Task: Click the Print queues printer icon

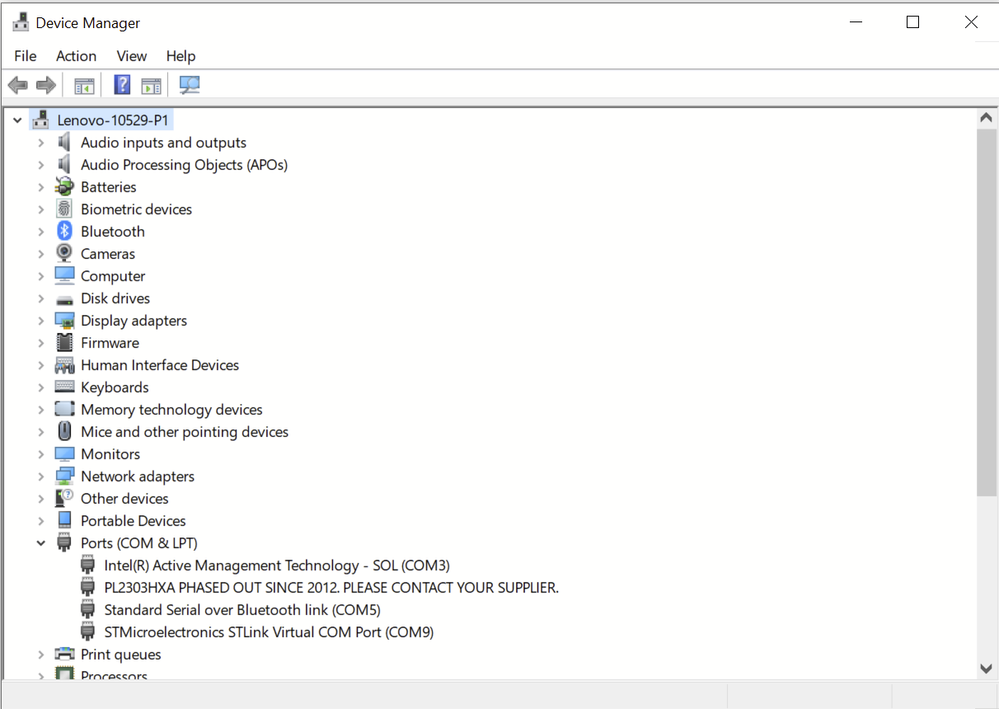Action: [x=64, y=654]
